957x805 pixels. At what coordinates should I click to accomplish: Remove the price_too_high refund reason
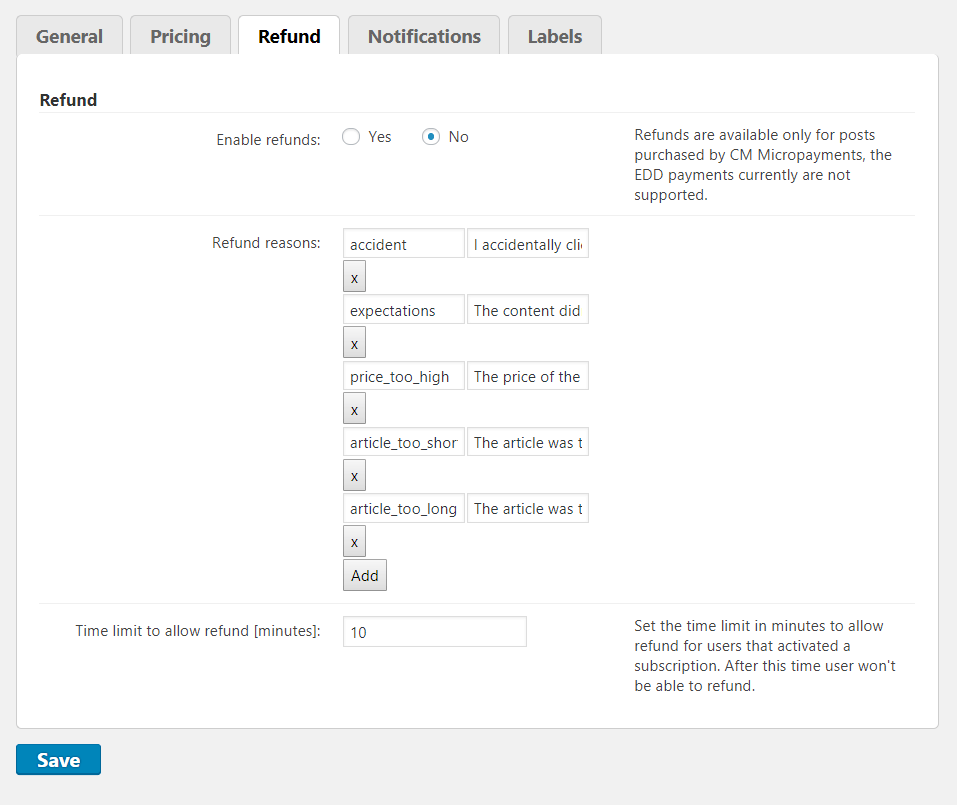click(x=354, y=408)
